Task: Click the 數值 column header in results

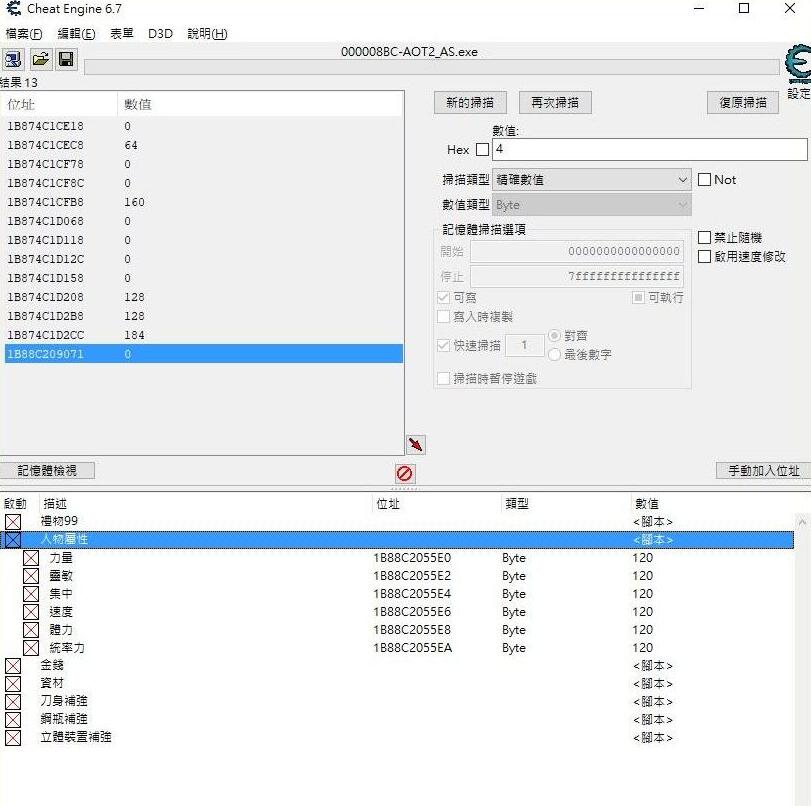Action: point(260,105)
